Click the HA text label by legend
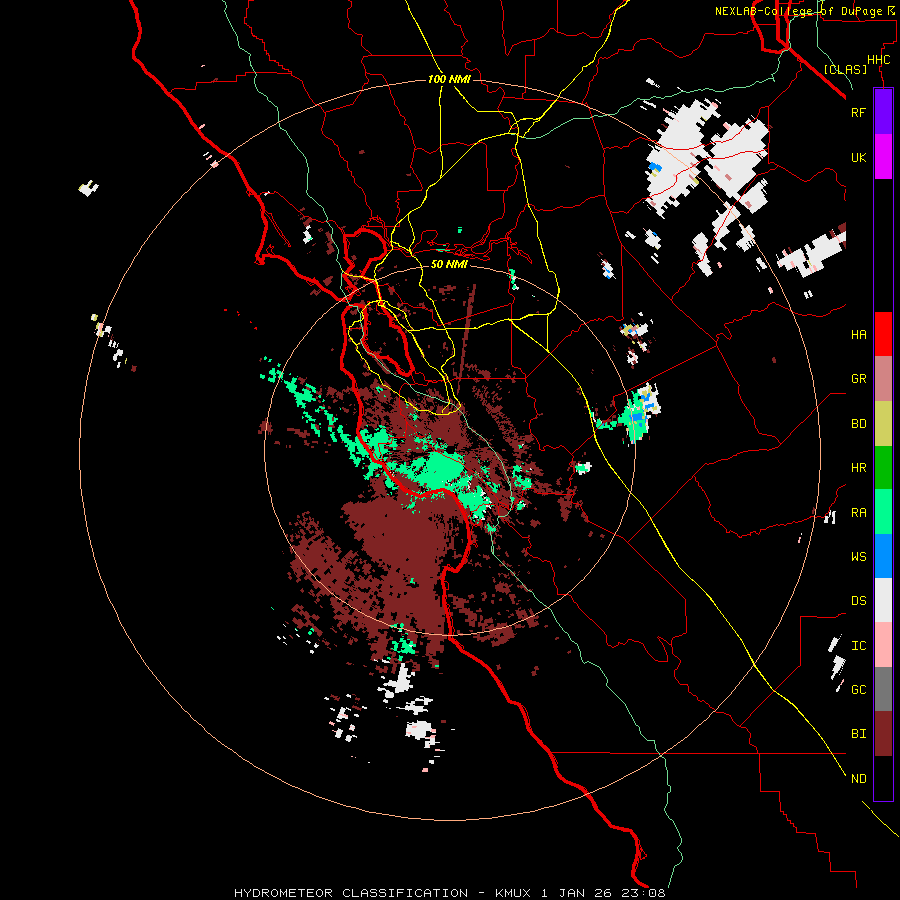The height and width of the screenshot is (900, 900). click(858, 335)
